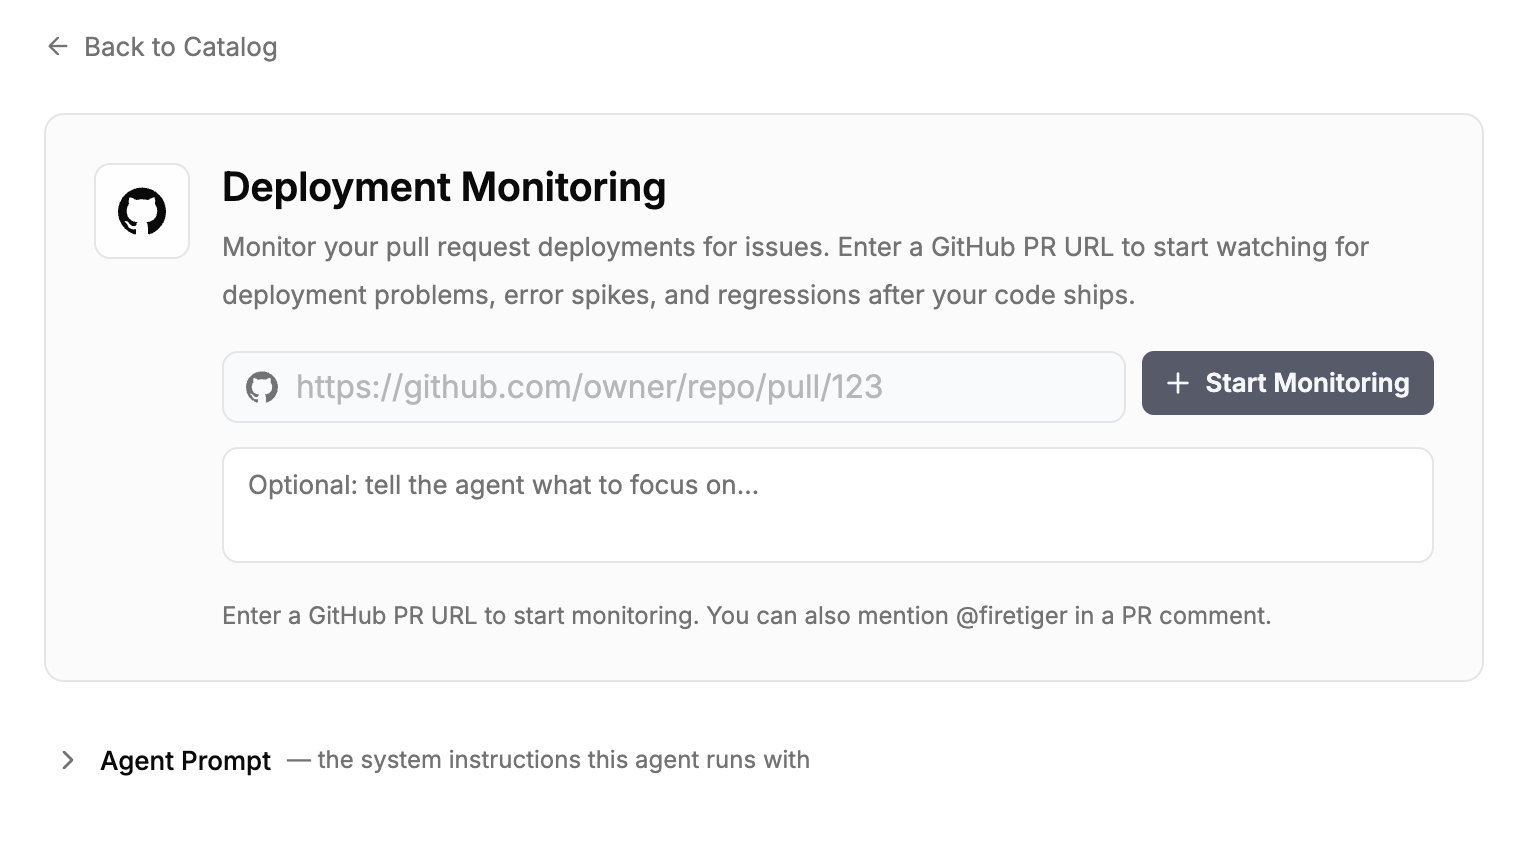Click the plus icon on Start Monitoring
The image size is (1530, 848).
click(1176, 383)
